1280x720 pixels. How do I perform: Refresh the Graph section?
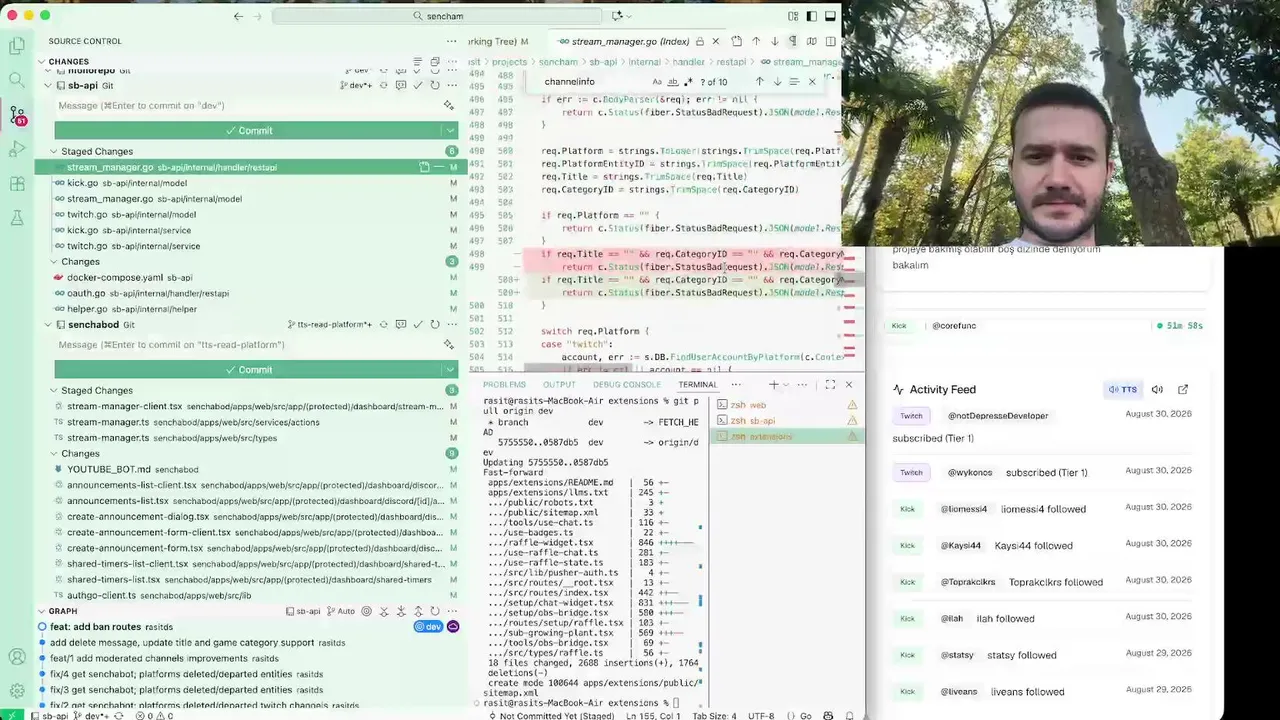(435, 611)
